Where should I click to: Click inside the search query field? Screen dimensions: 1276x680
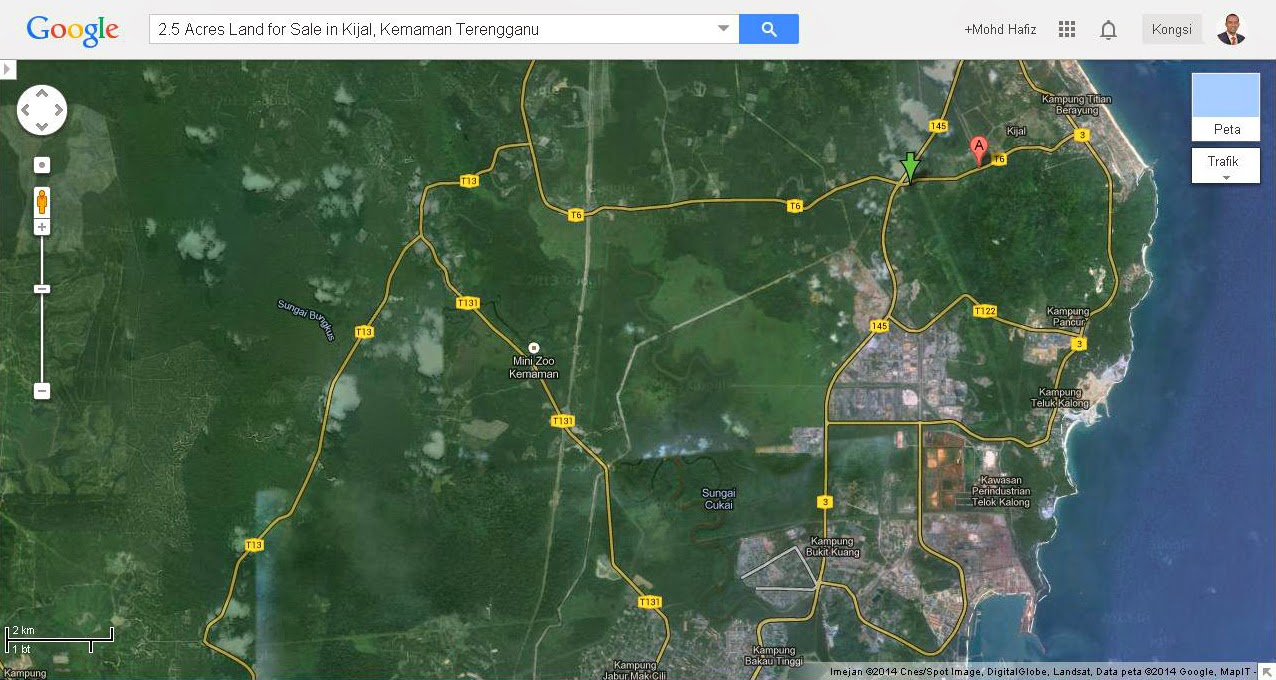click(430, 29)
